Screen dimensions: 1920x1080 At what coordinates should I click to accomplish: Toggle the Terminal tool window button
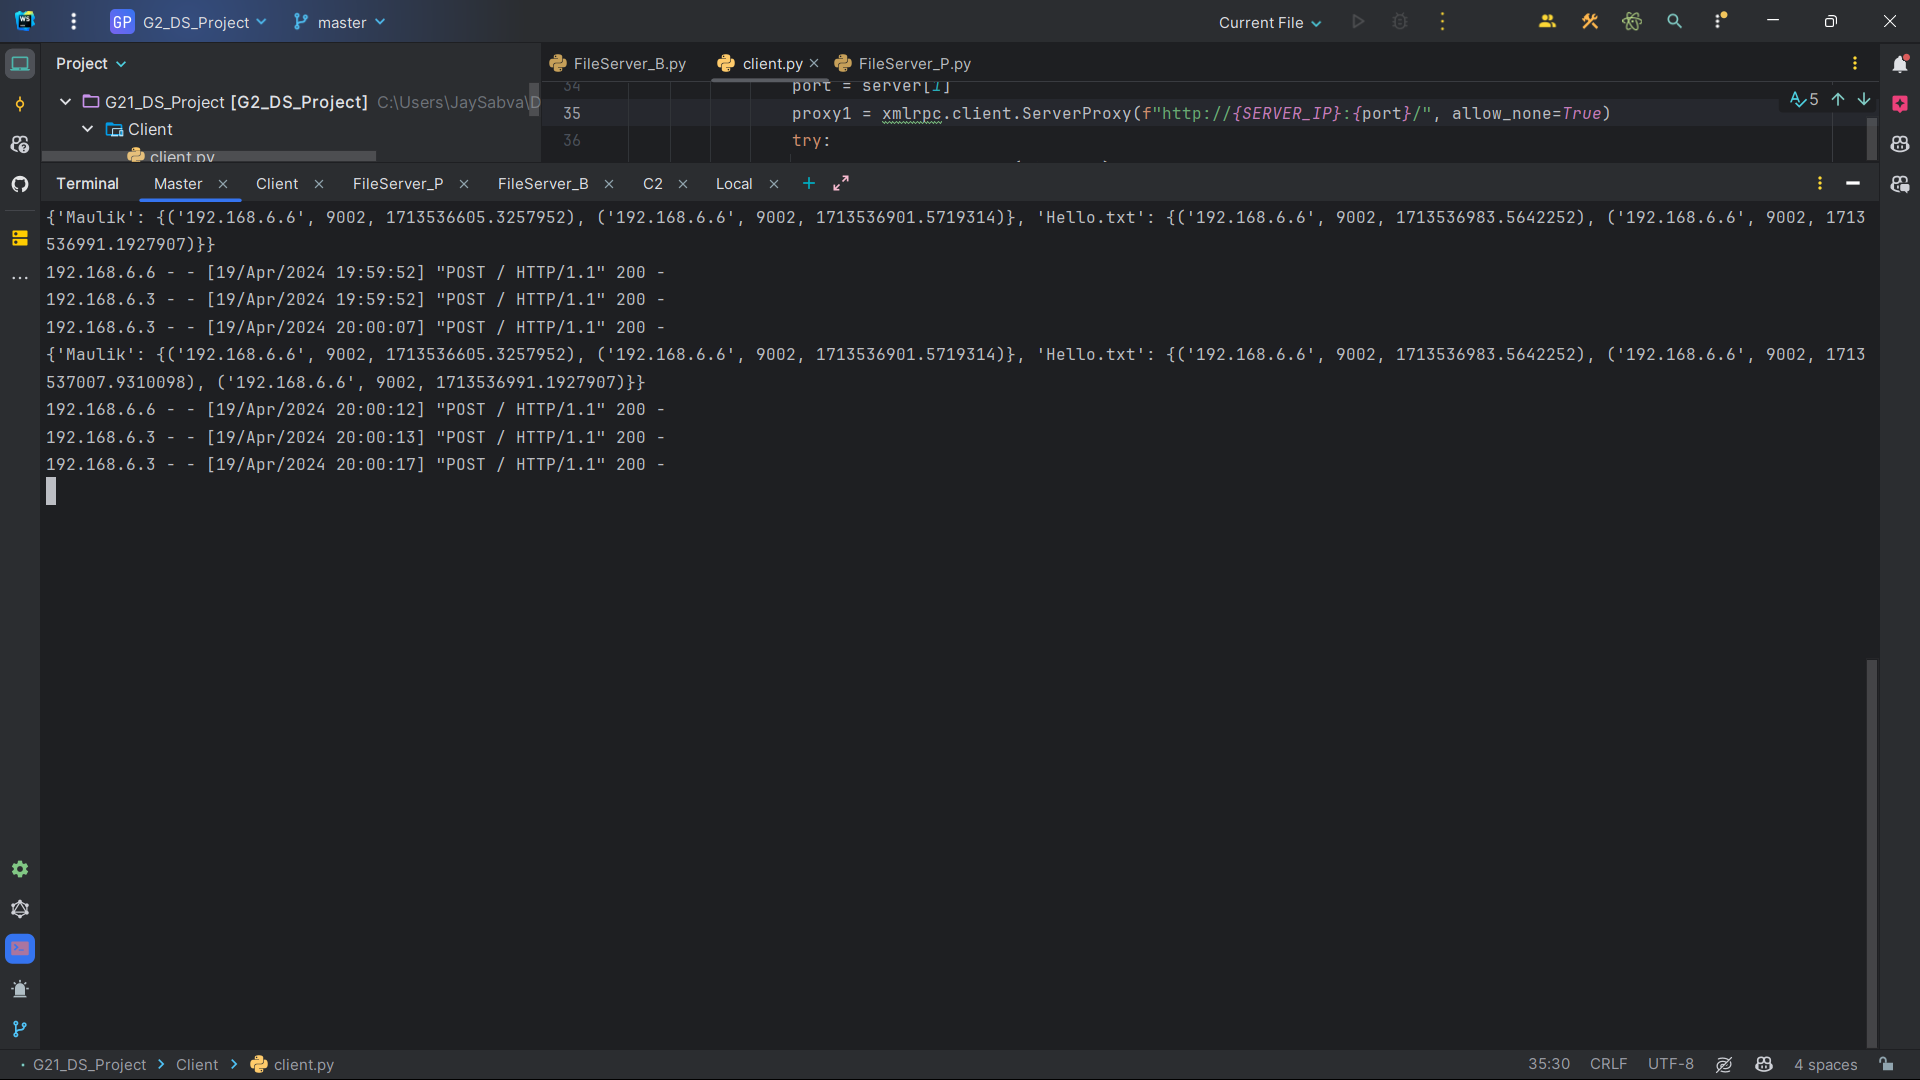click(20, 949)
